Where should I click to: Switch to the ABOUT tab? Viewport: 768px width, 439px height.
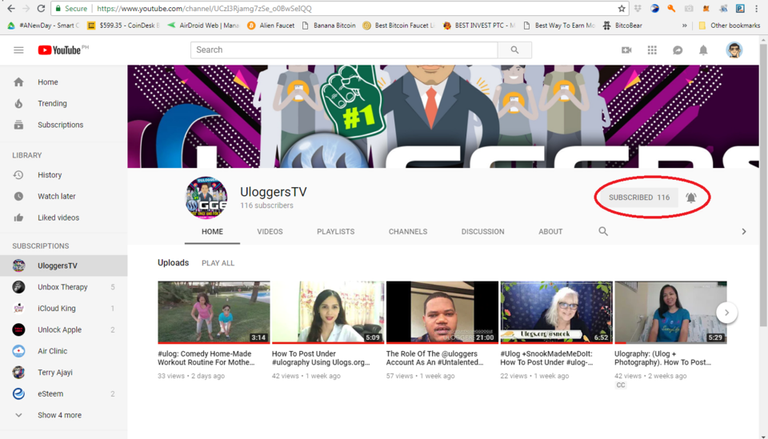(551, 232)
